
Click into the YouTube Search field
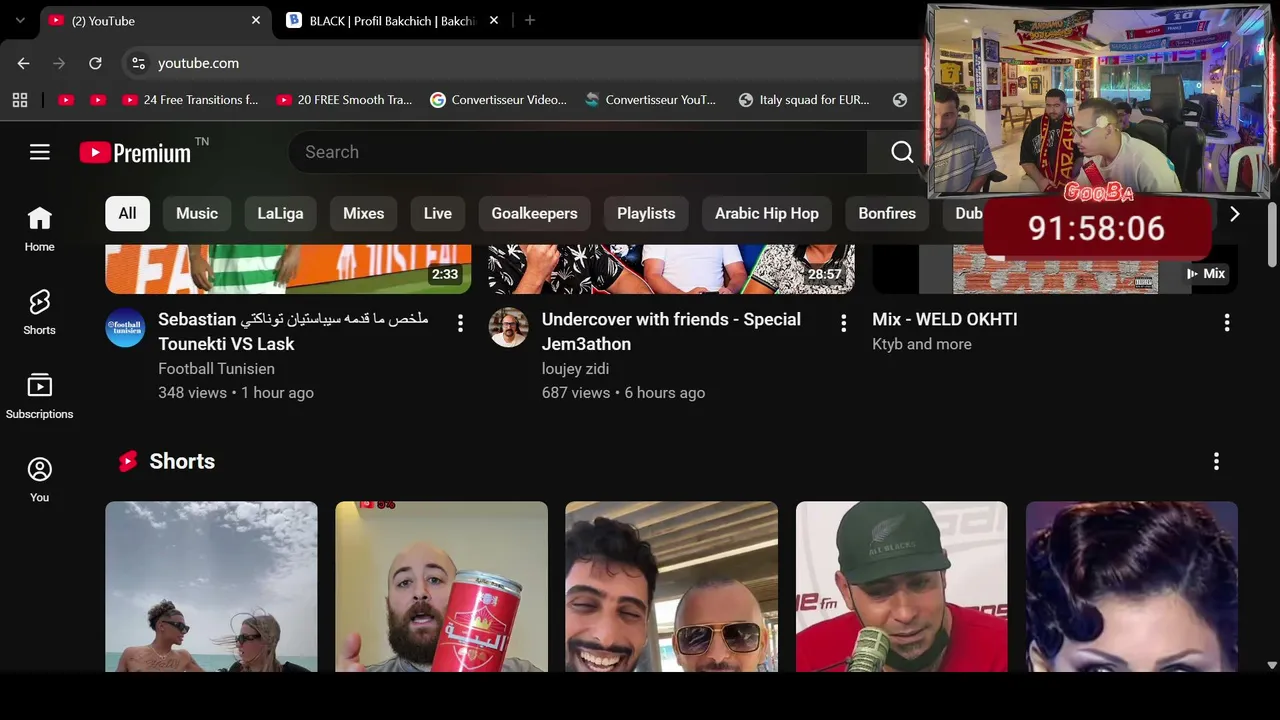pos(578,152)
